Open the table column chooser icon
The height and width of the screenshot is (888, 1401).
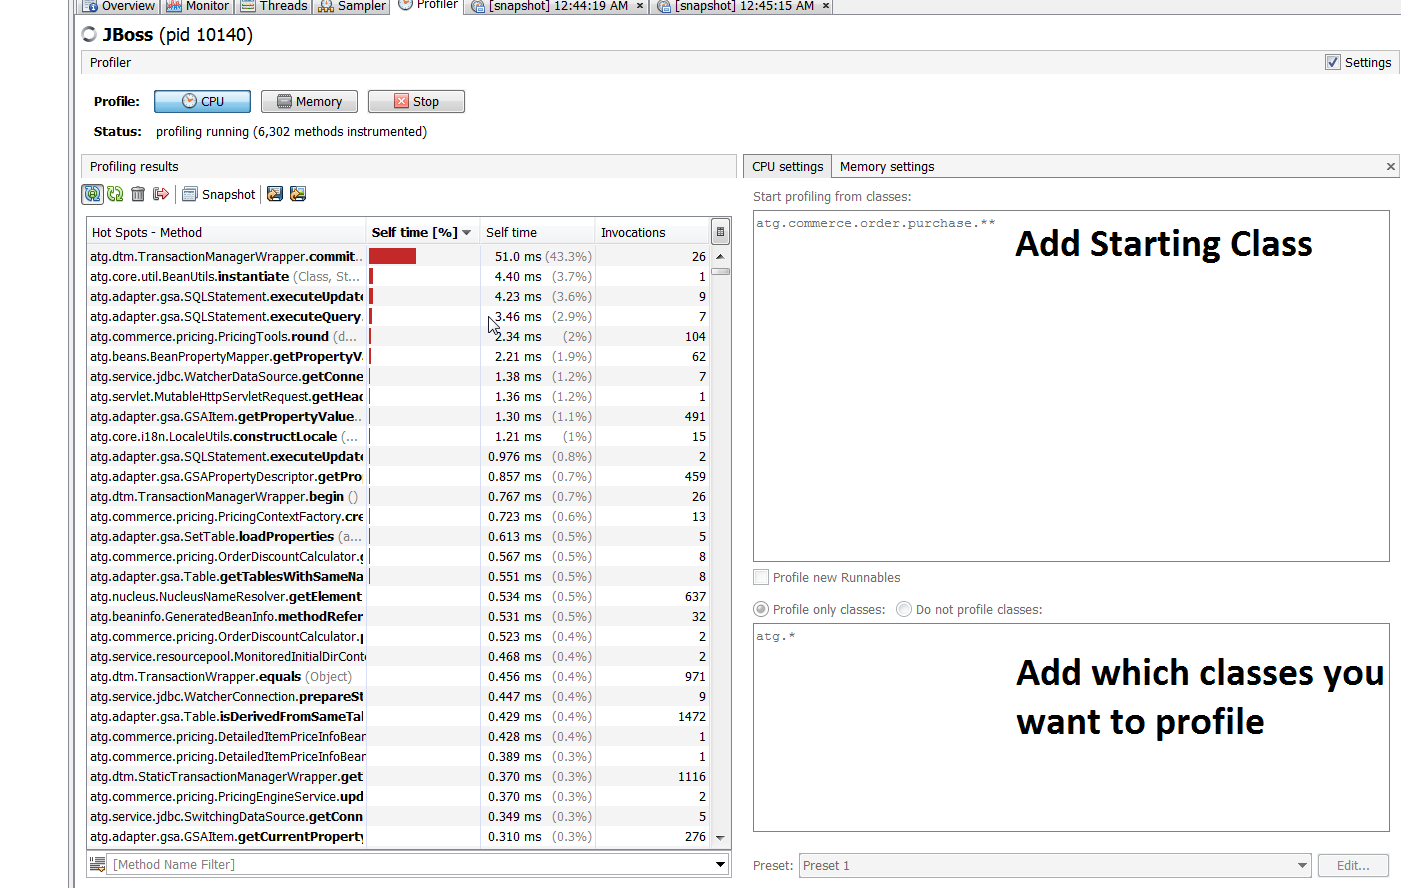(x=720, y=232)
